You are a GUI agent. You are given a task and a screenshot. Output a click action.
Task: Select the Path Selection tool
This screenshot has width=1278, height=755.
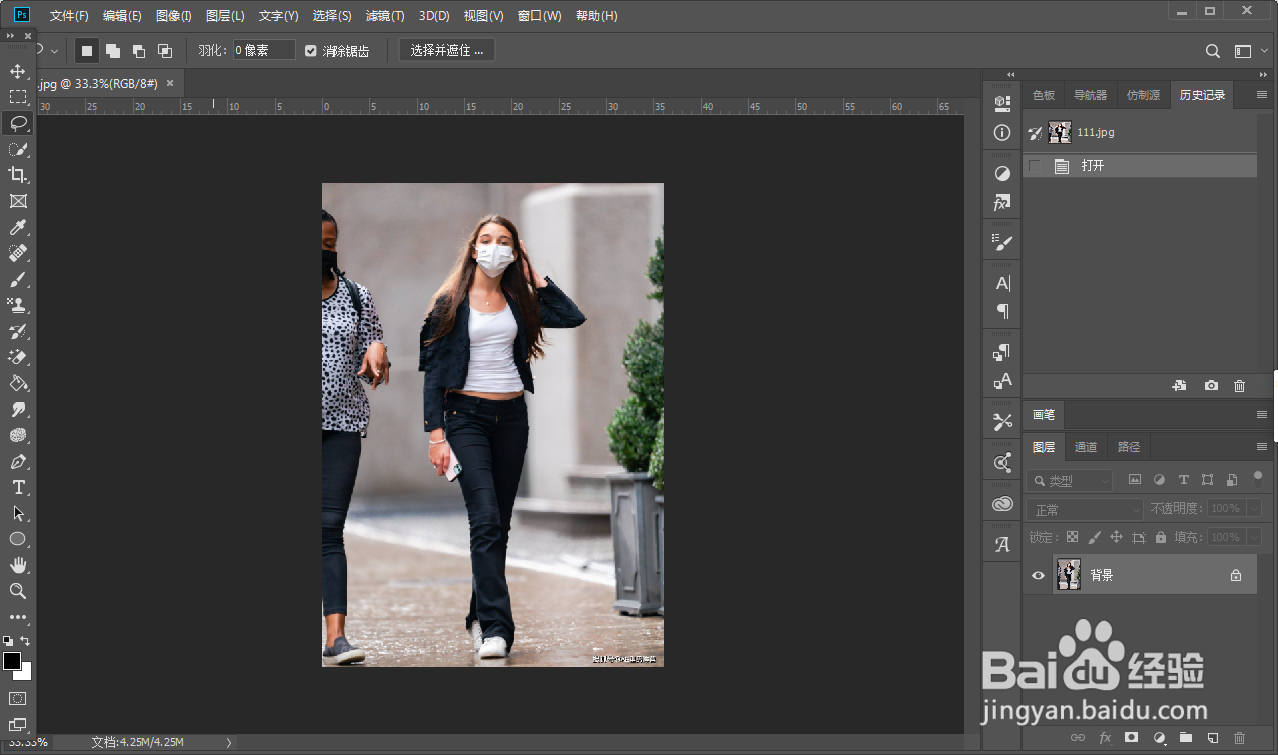pyautogui.click(x=18, y=513)
